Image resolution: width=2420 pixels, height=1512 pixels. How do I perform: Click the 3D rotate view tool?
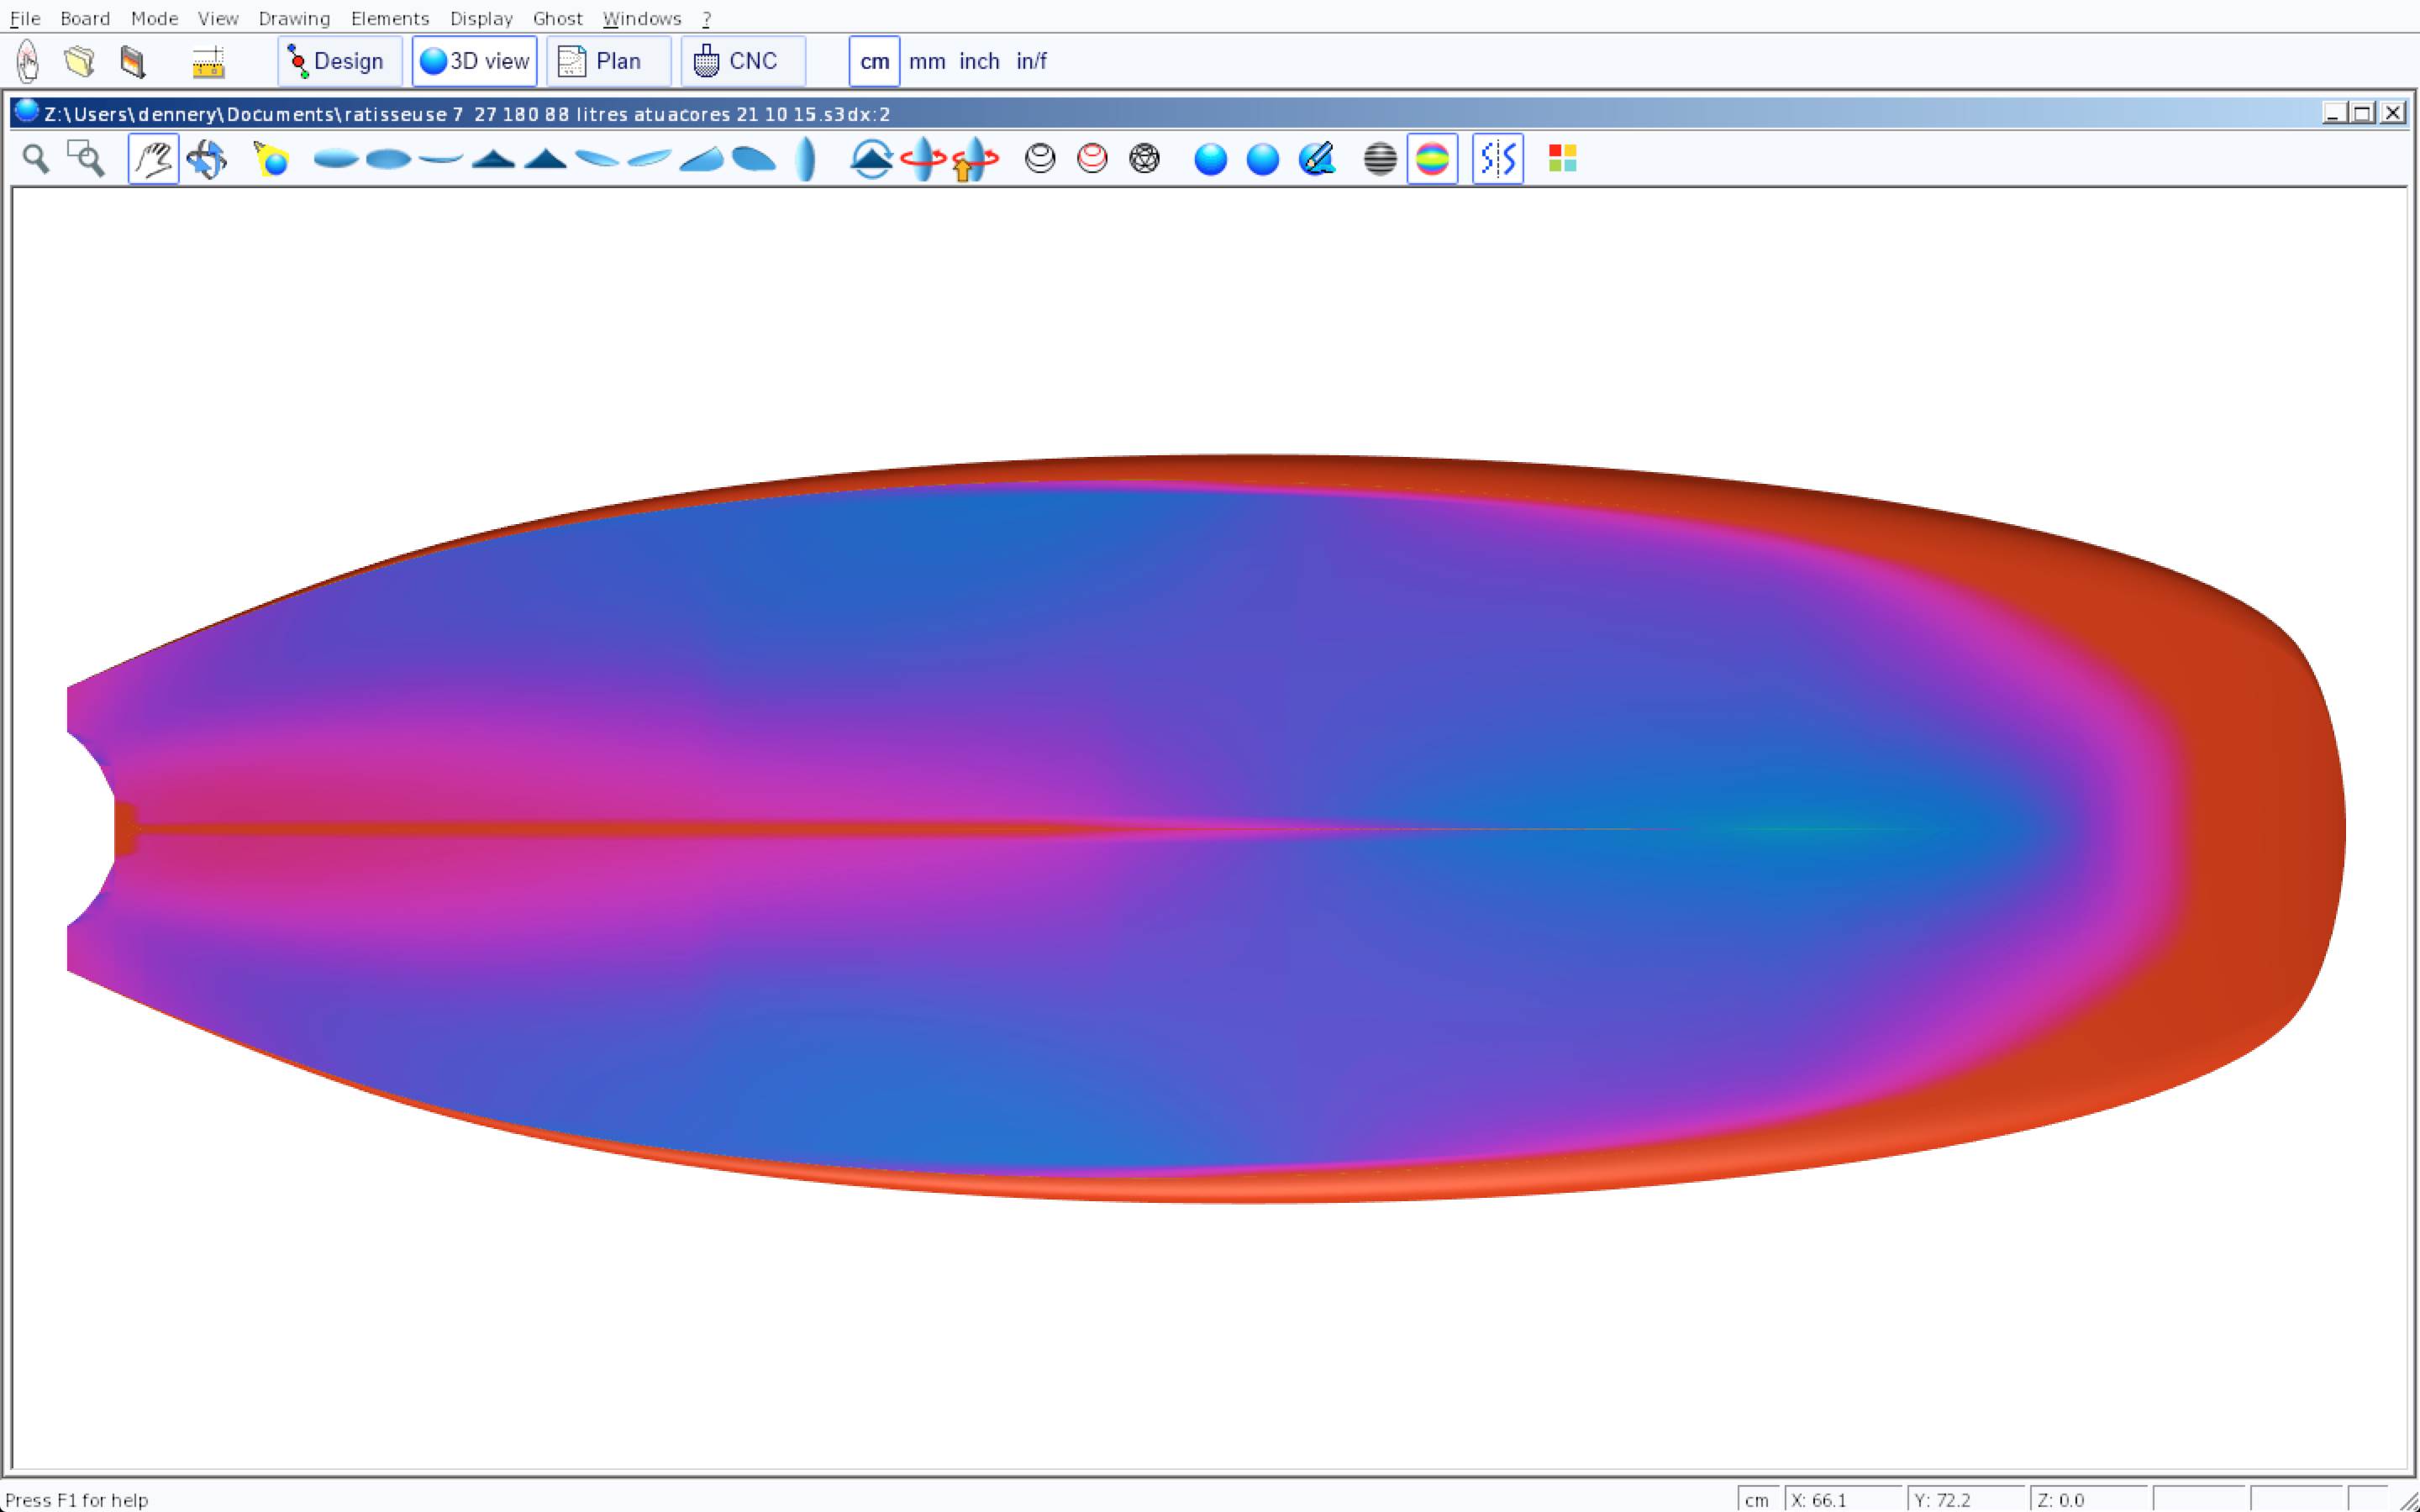206,159
